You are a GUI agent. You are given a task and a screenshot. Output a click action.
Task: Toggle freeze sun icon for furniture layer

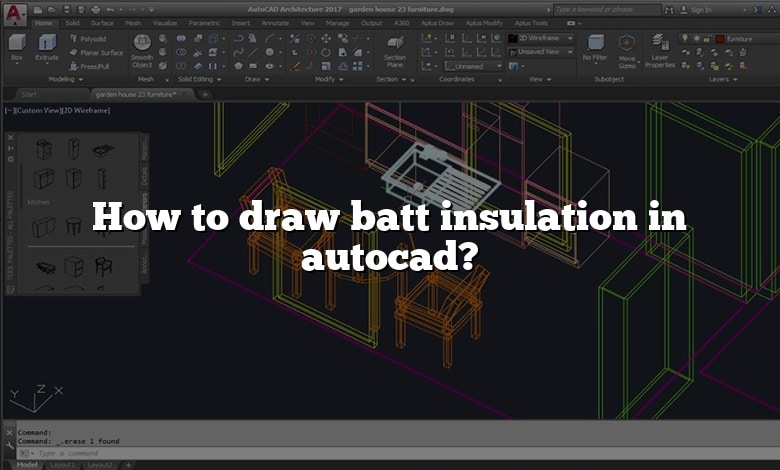click(x=695, y=38)
